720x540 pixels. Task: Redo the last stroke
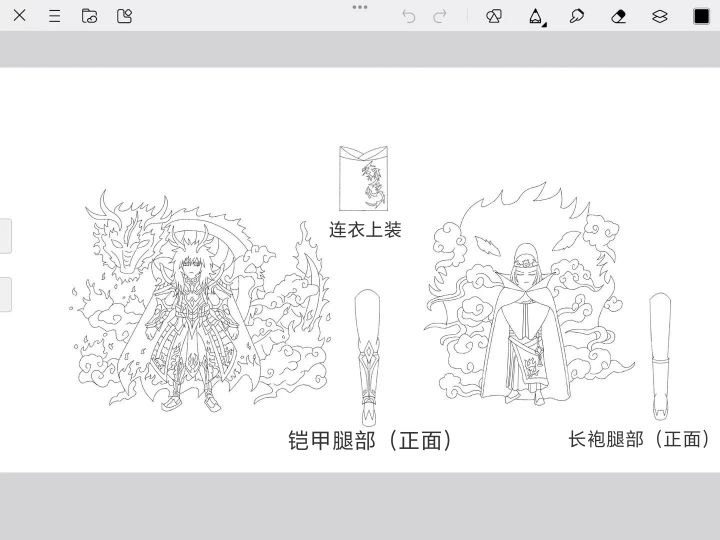click(x=440, y=17)
